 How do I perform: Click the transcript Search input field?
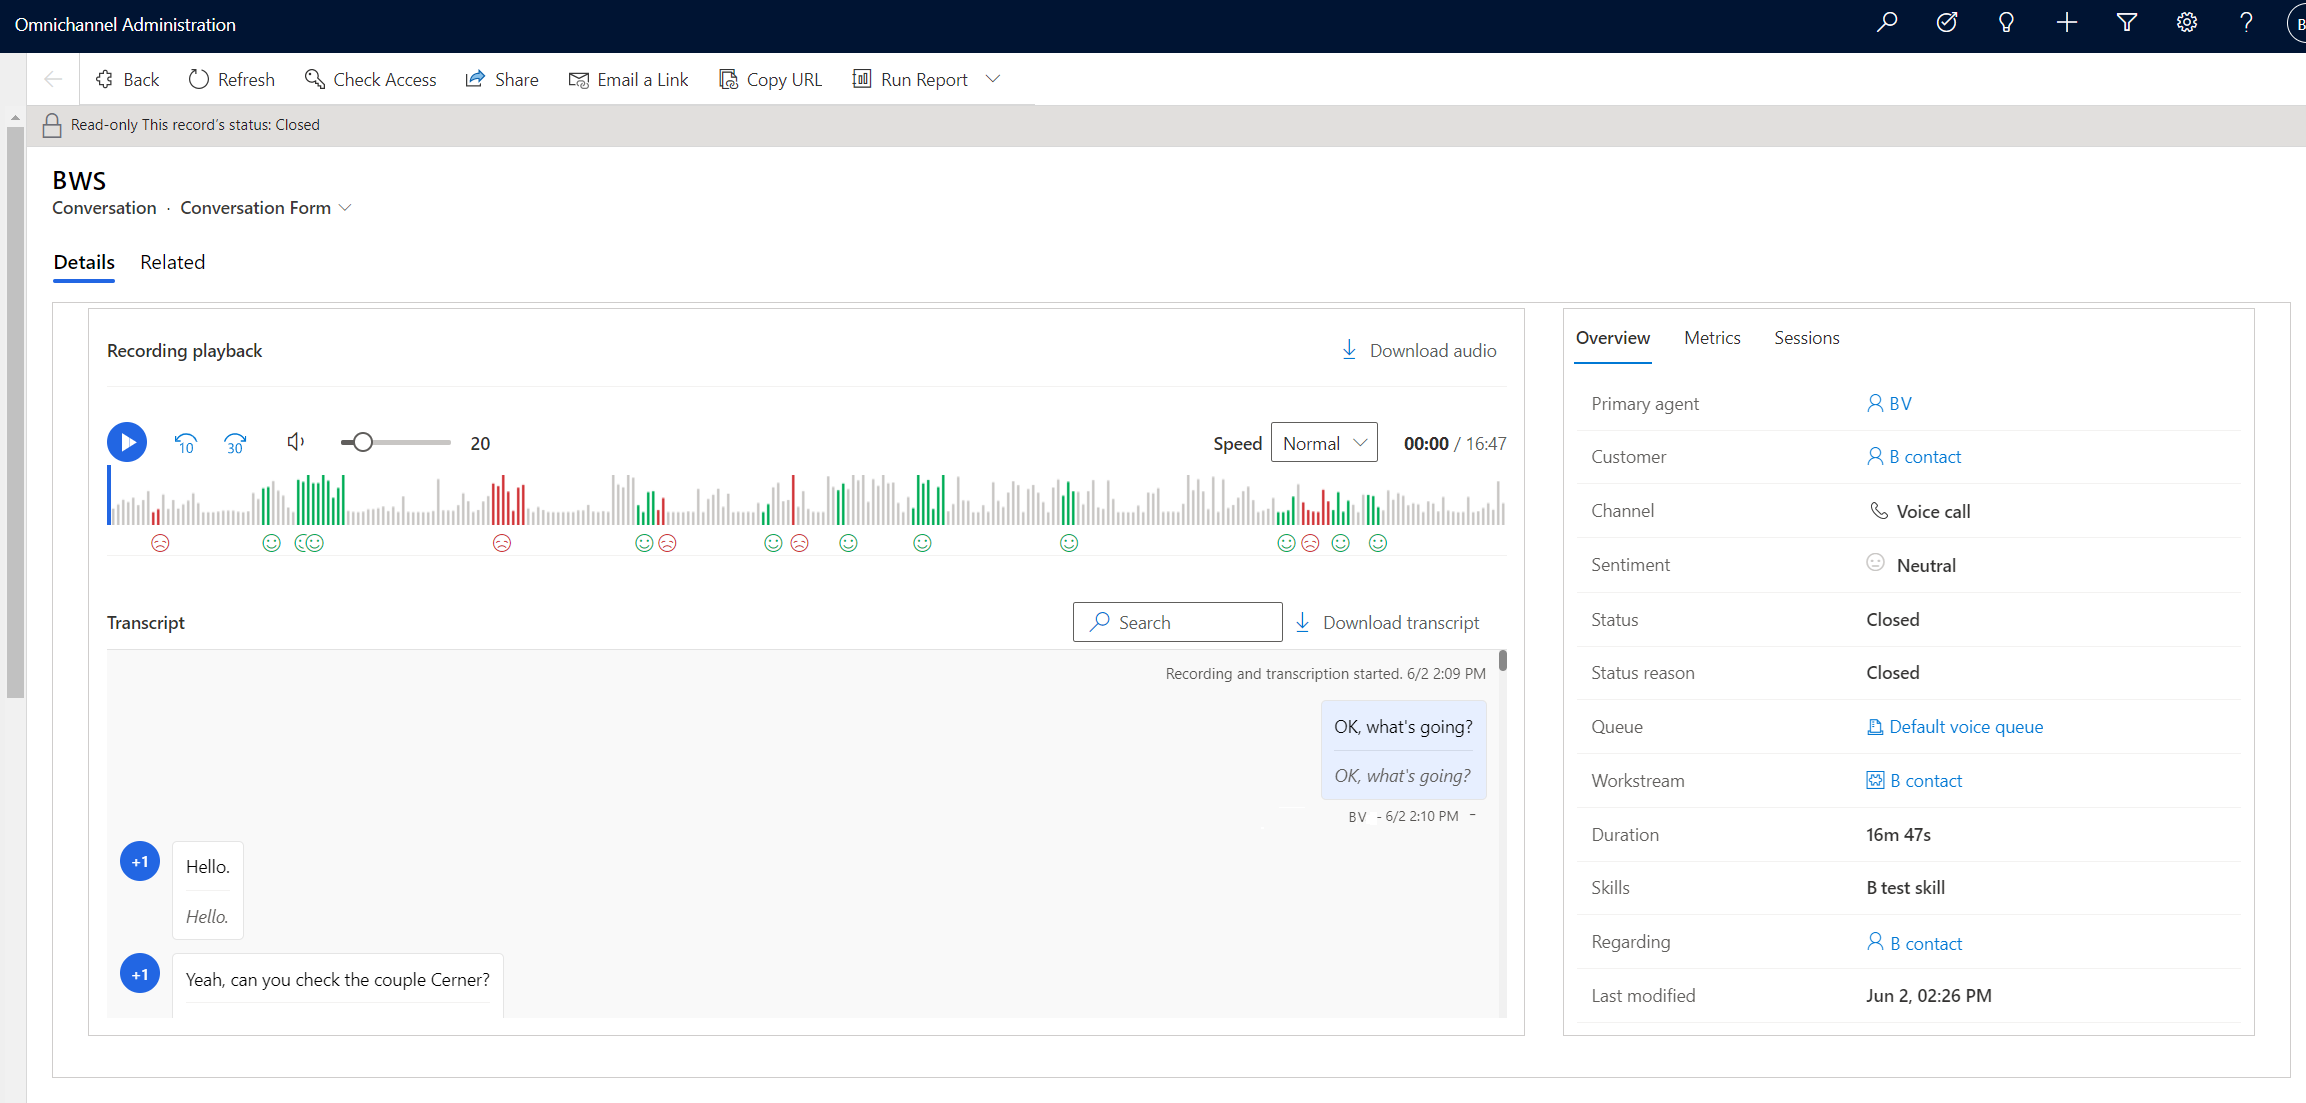[x=1175, y=622]
